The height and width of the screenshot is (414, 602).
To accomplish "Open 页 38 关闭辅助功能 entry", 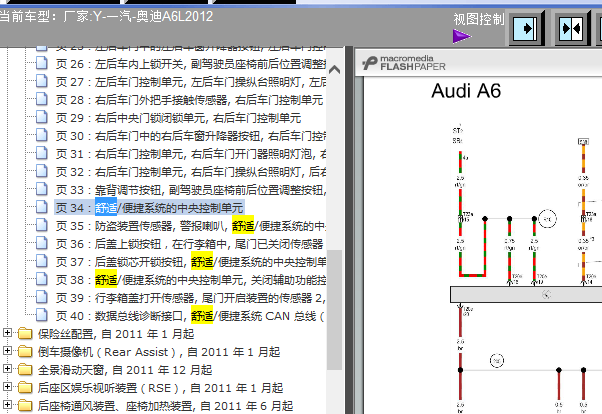I will tap(191, 280).
